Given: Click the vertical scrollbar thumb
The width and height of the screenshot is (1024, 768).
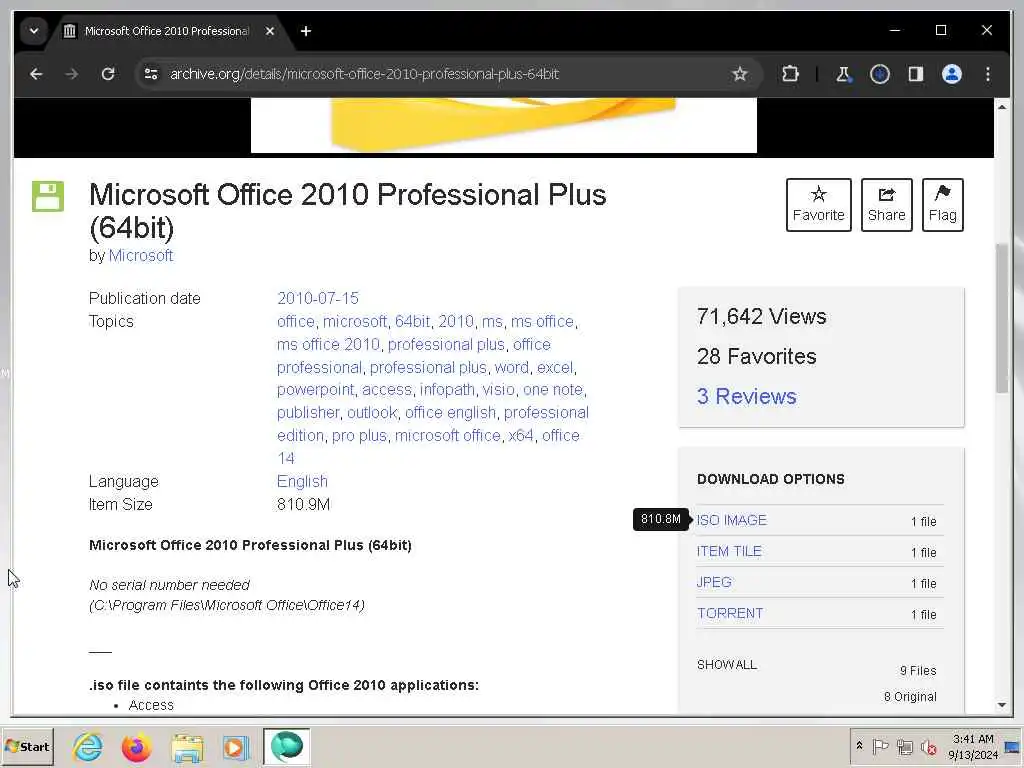Looking at the screenshot, I should (1002, 318).
